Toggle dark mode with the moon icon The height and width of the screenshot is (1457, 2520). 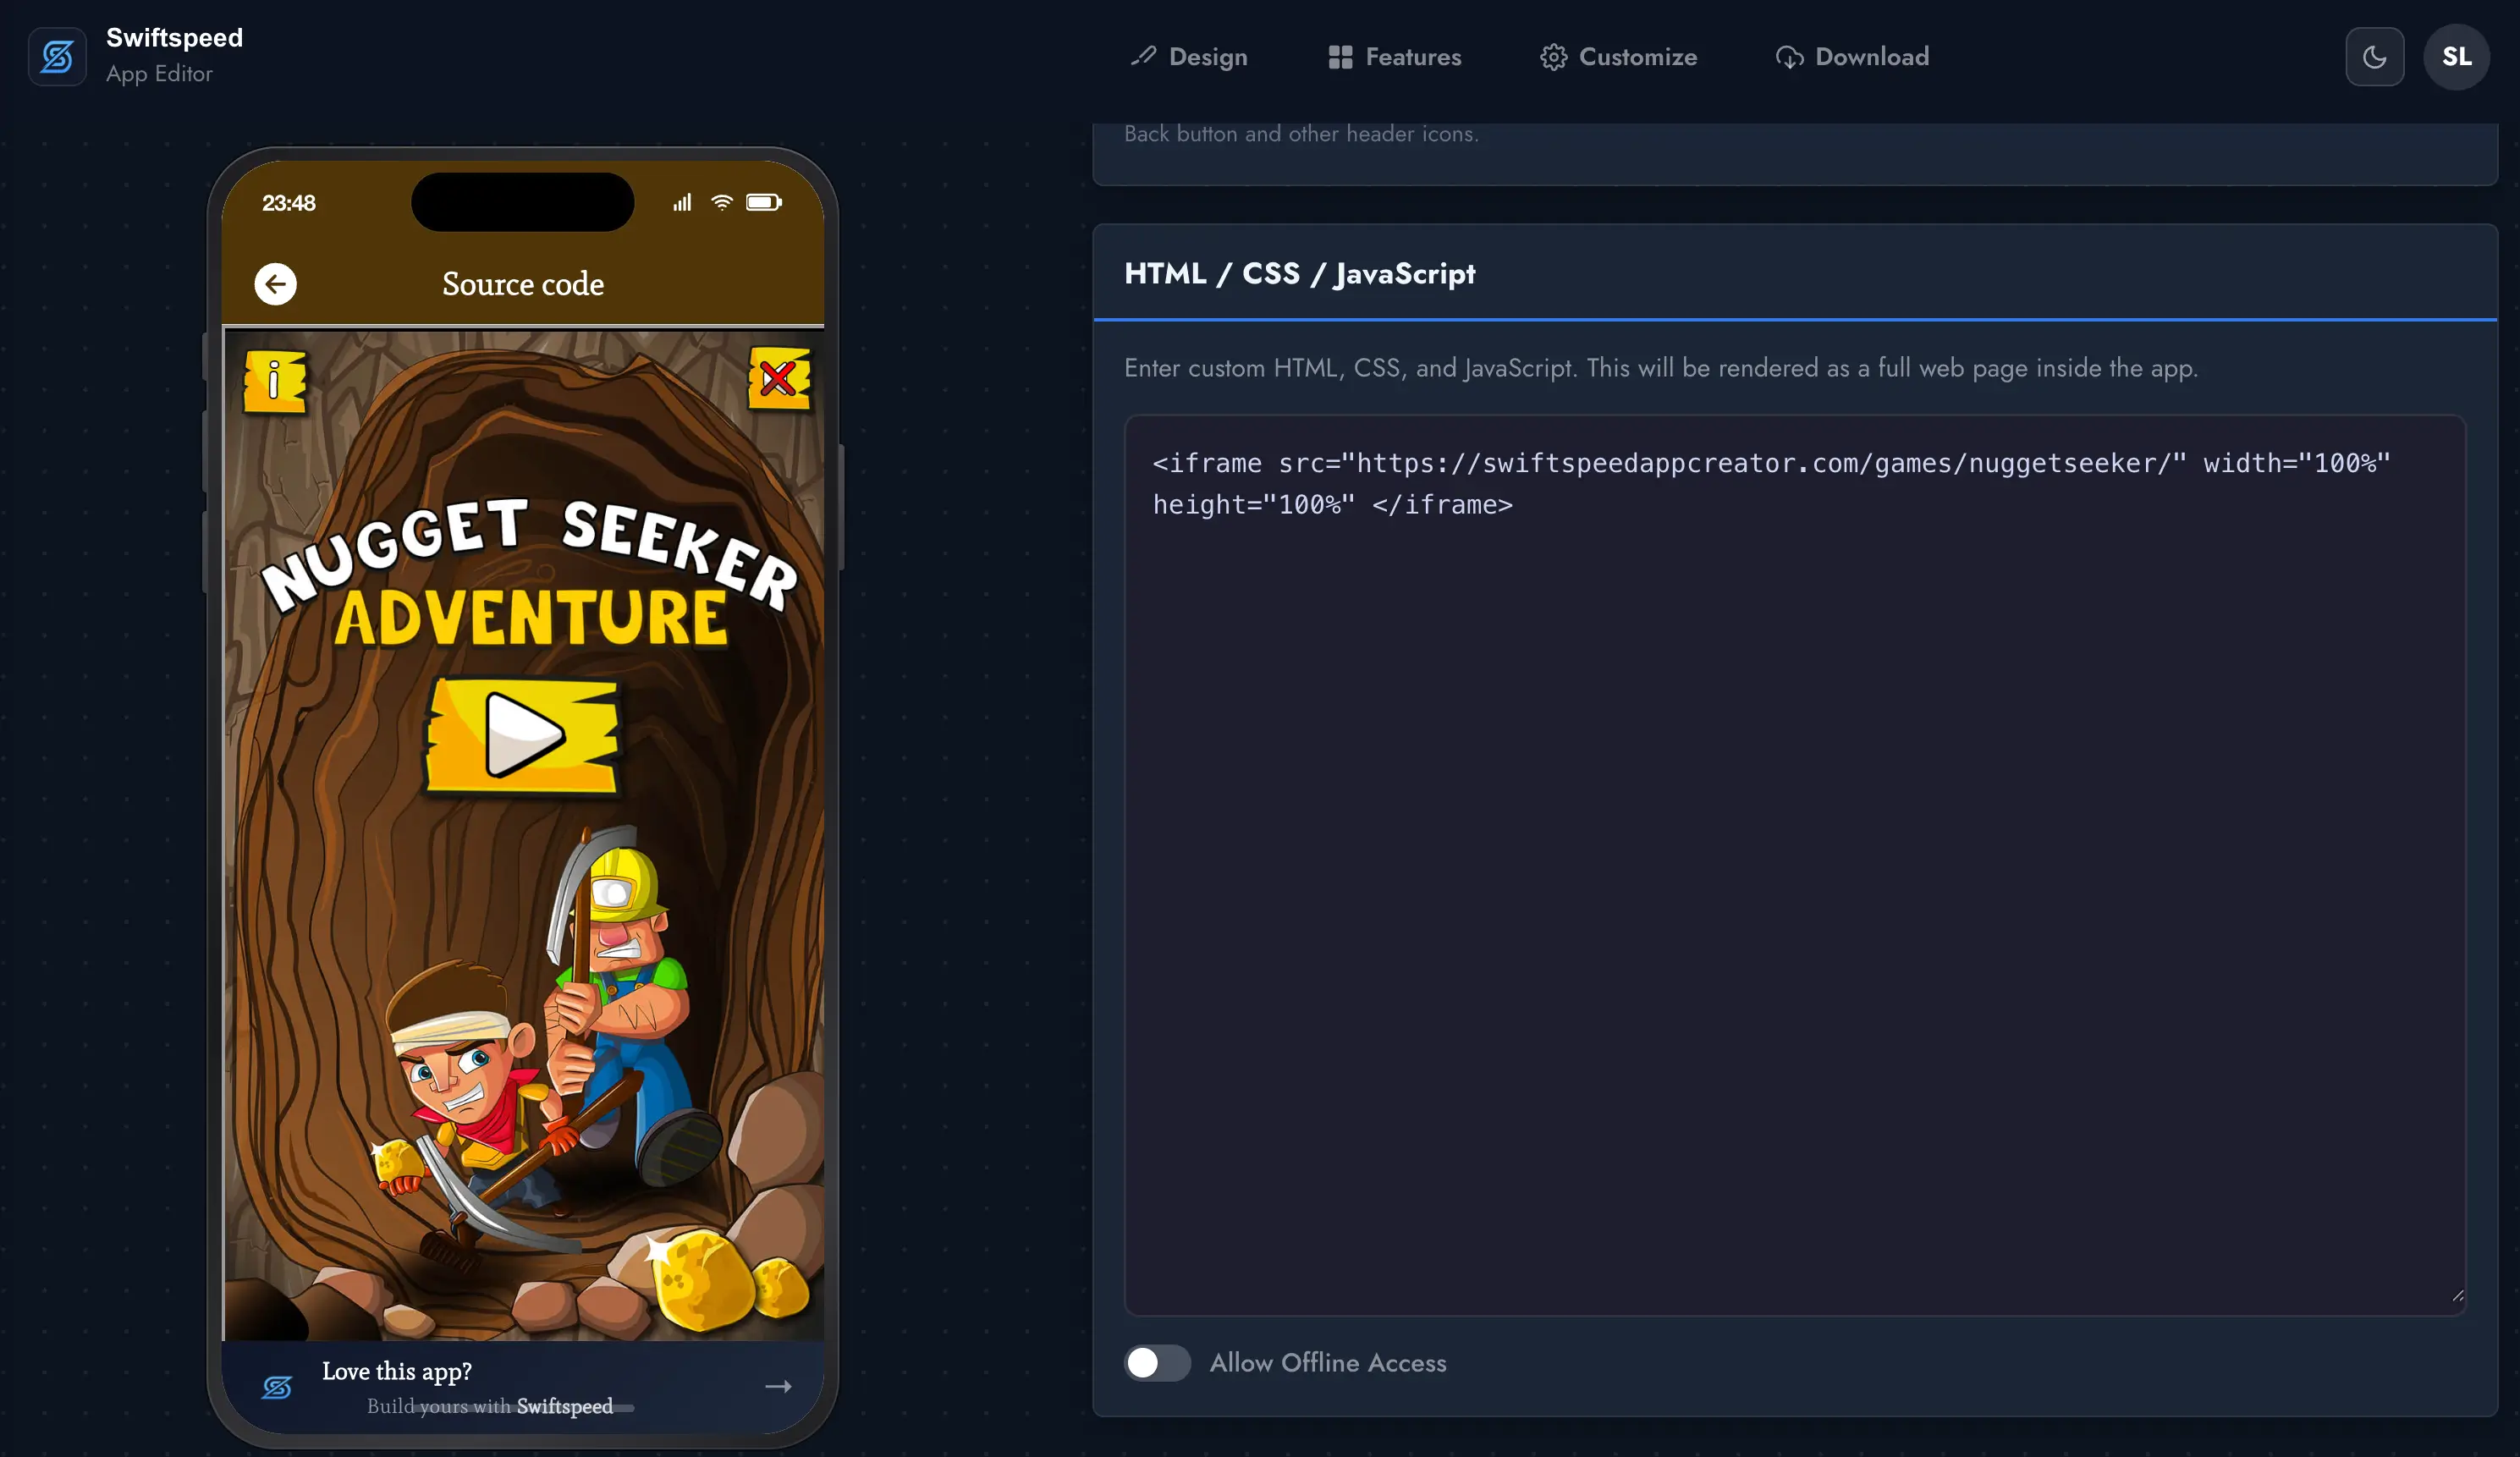click(2375, 57)
